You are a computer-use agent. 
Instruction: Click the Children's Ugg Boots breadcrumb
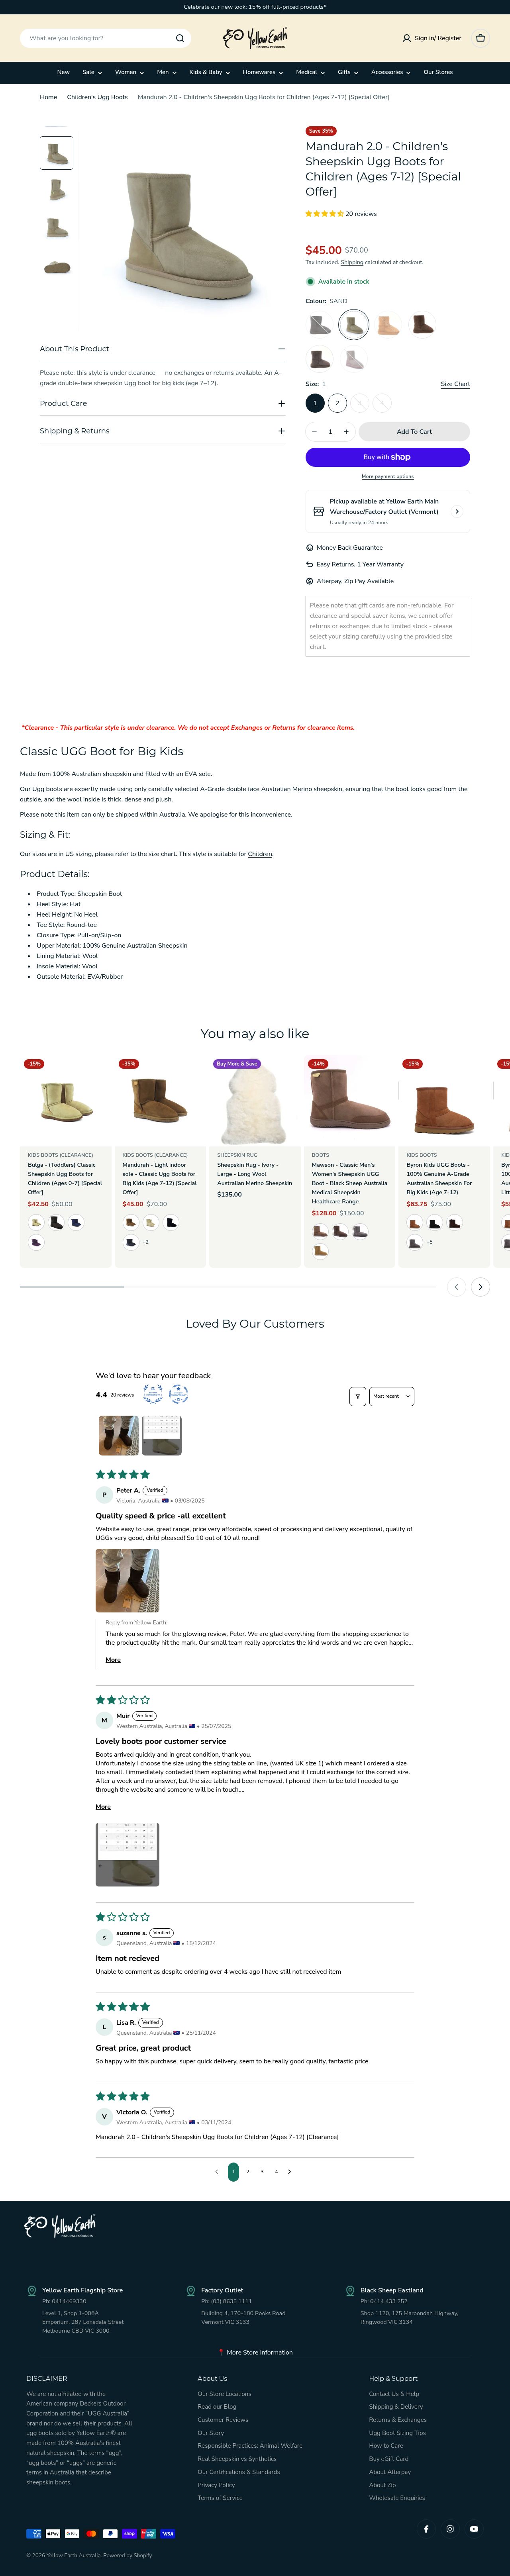coord(97,97)
